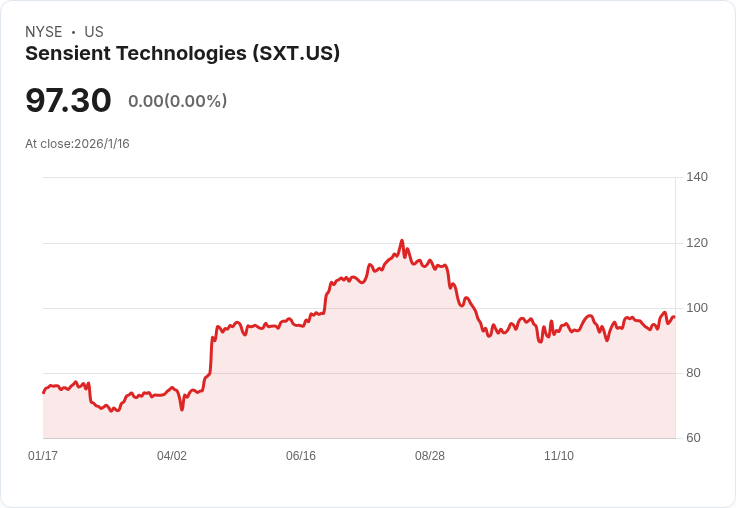Screen dimensions: 736x508
Task: Click the 0.00(0.00%) change text
Action: (x=177, y=101)
